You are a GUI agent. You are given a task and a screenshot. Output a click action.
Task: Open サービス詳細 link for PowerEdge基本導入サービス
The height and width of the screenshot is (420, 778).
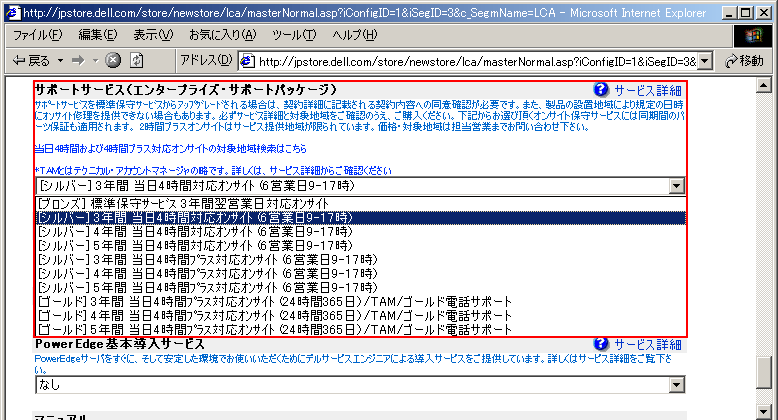[x=648, y=345]
